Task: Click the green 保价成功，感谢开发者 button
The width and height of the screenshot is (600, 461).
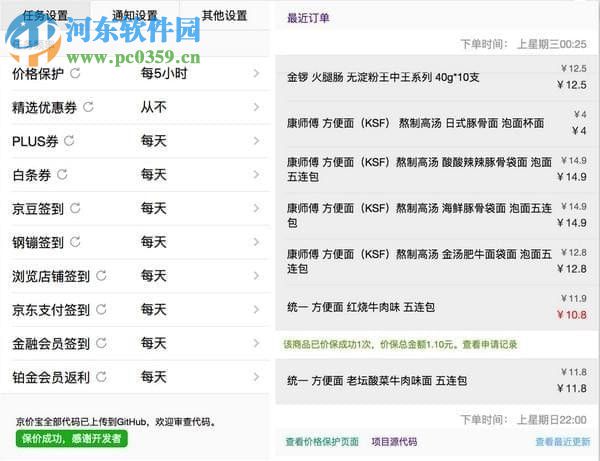Action: pos(72,438)
